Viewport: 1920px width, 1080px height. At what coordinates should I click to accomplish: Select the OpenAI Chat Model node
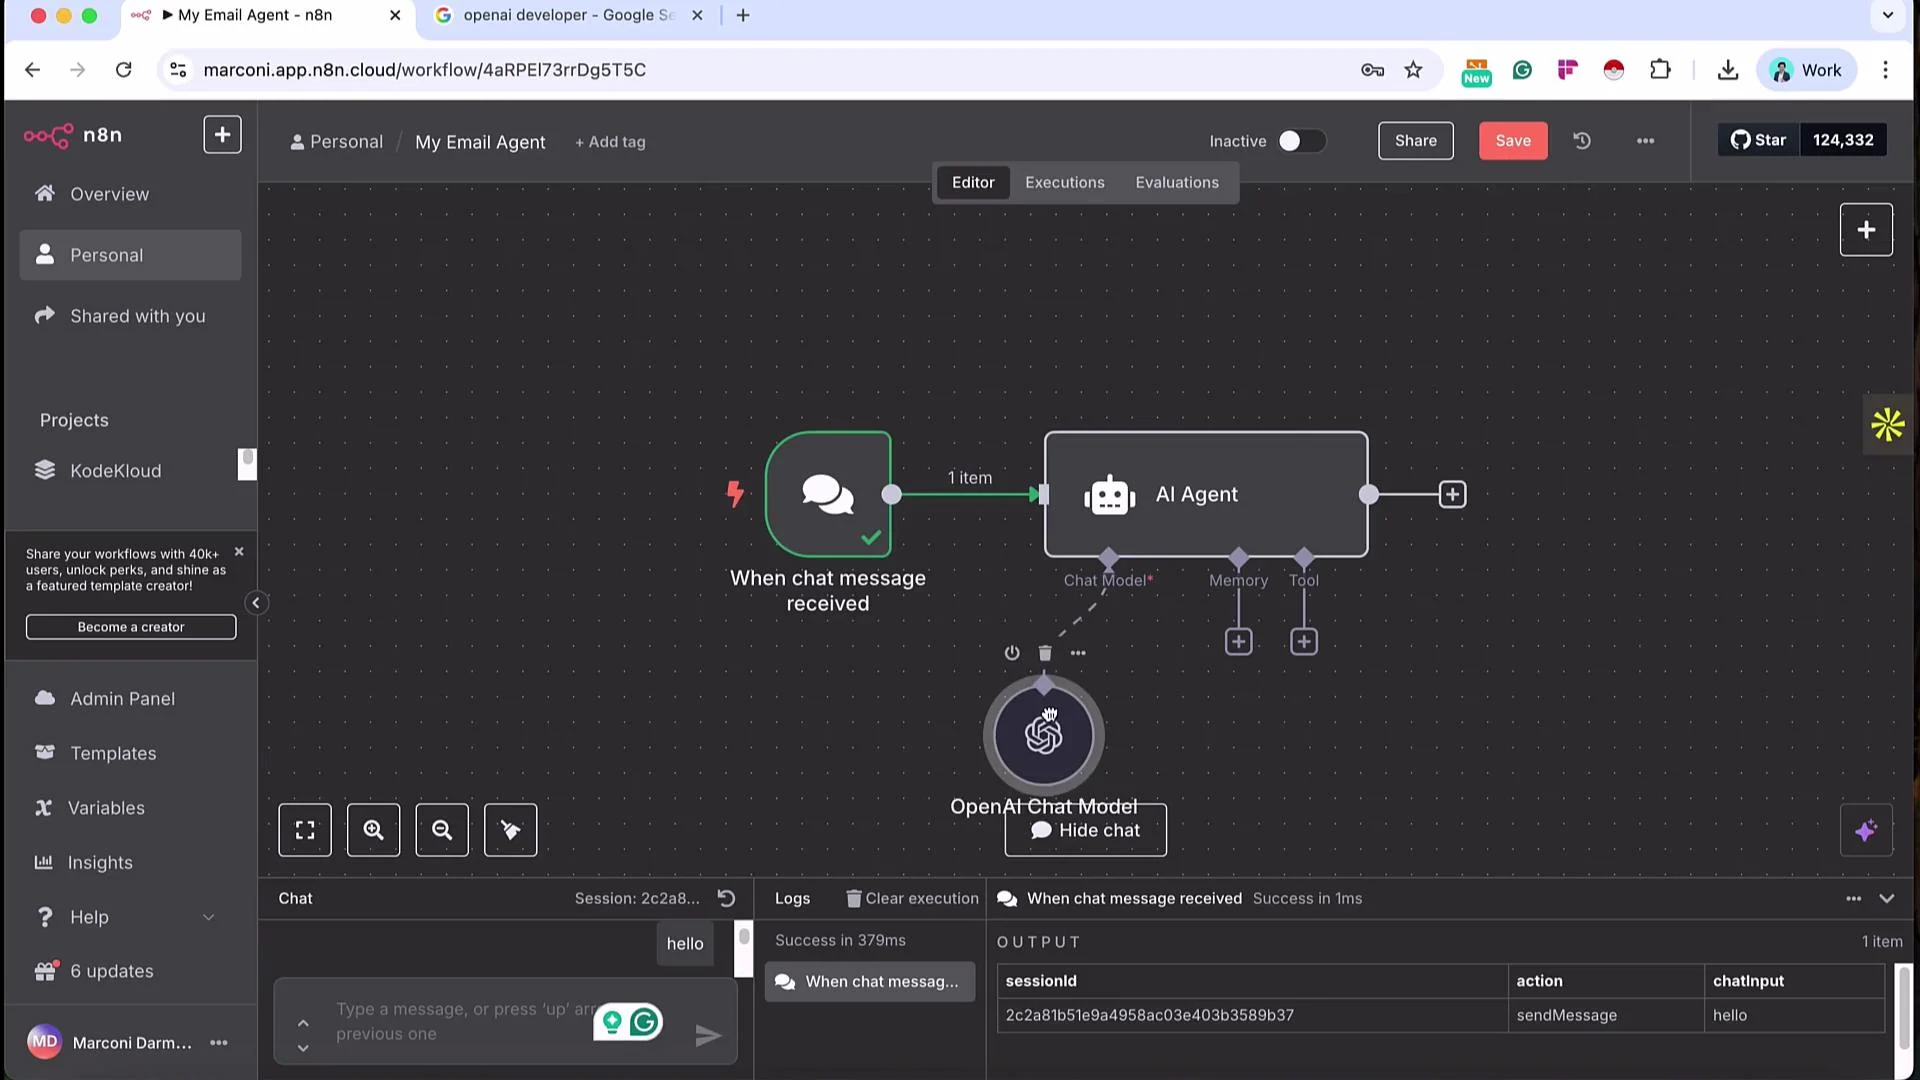coord(1043,736)
